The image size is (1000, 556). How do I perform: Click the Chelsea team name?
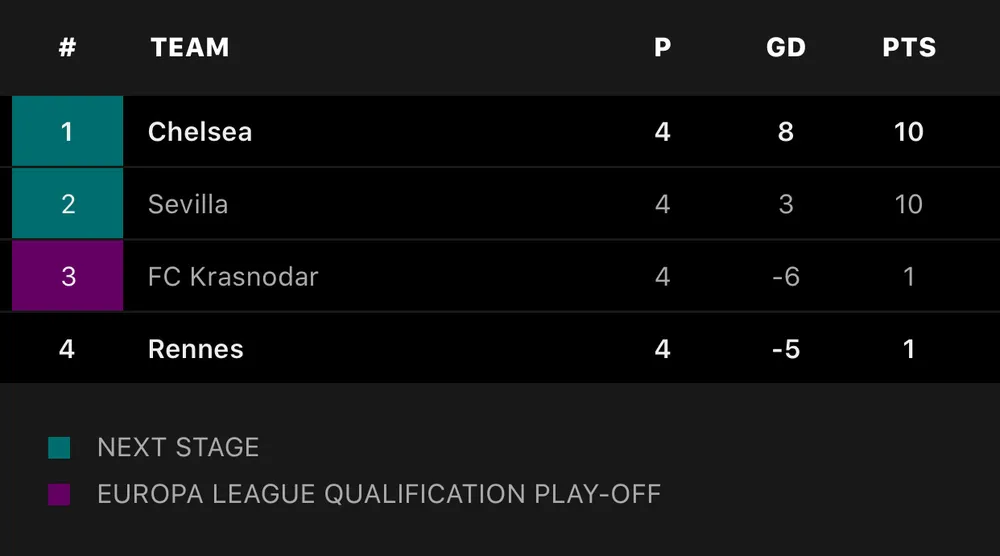click(x=200, y=132)
